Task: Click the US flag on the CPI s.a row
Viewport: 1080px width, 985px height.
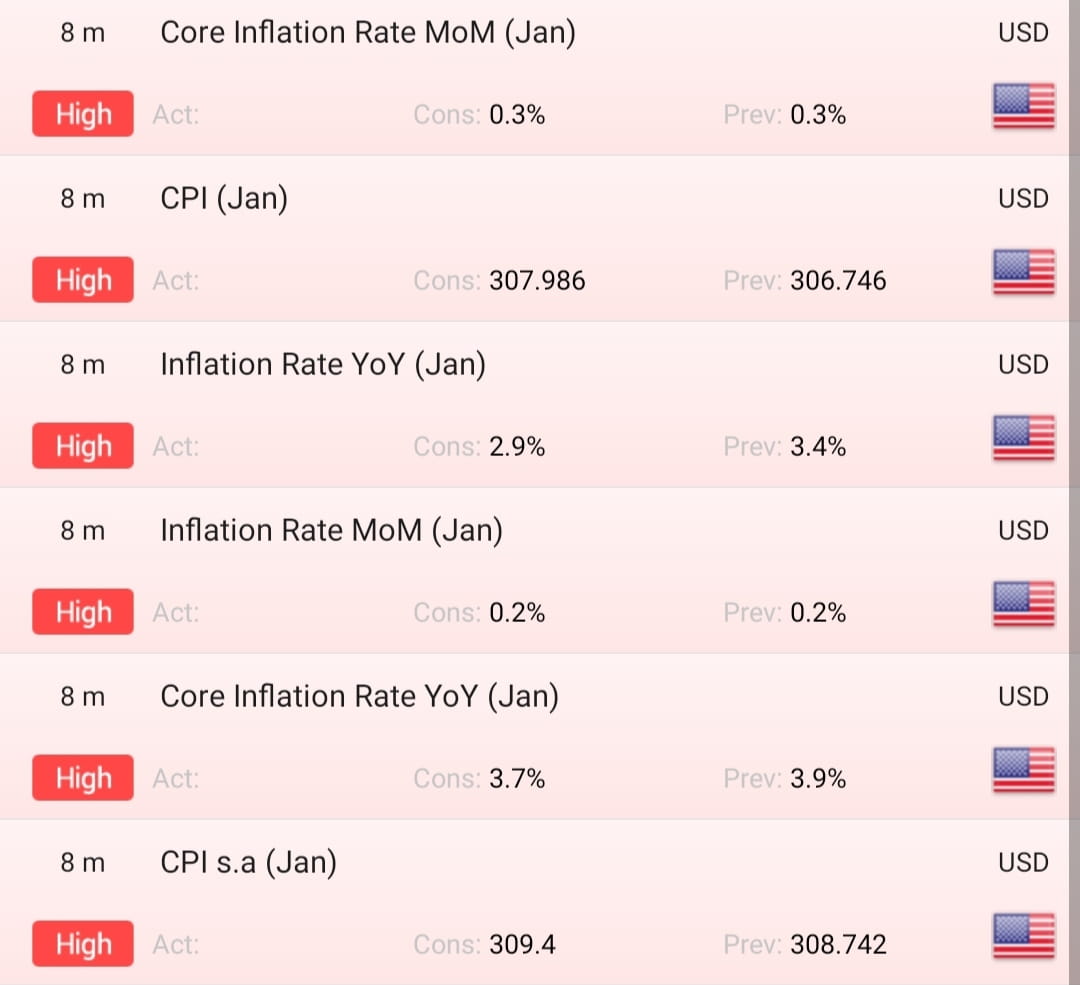Action: click(1022, 936)
